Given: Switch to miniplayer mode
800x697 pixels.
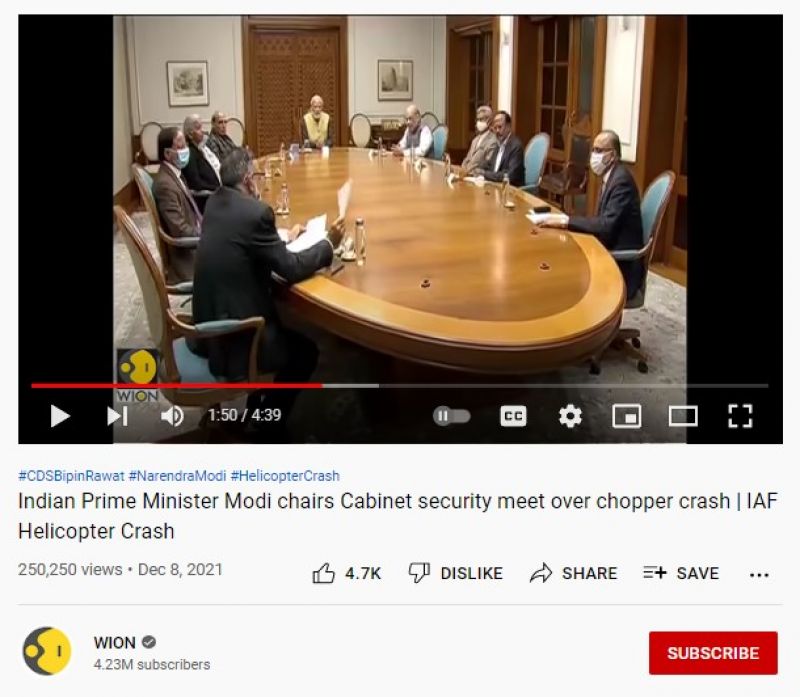Looking at the screenshot, I should (627, 416).
